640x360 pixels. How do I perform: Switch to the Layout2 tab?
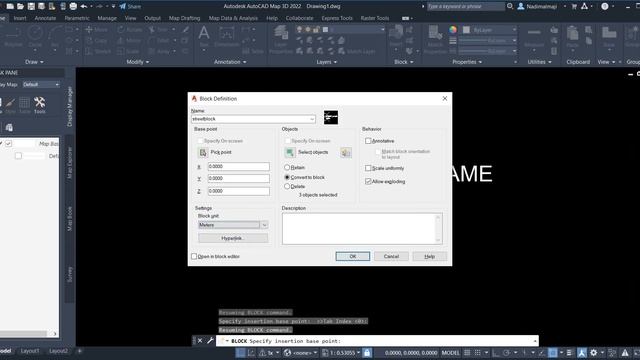(58, 351)
